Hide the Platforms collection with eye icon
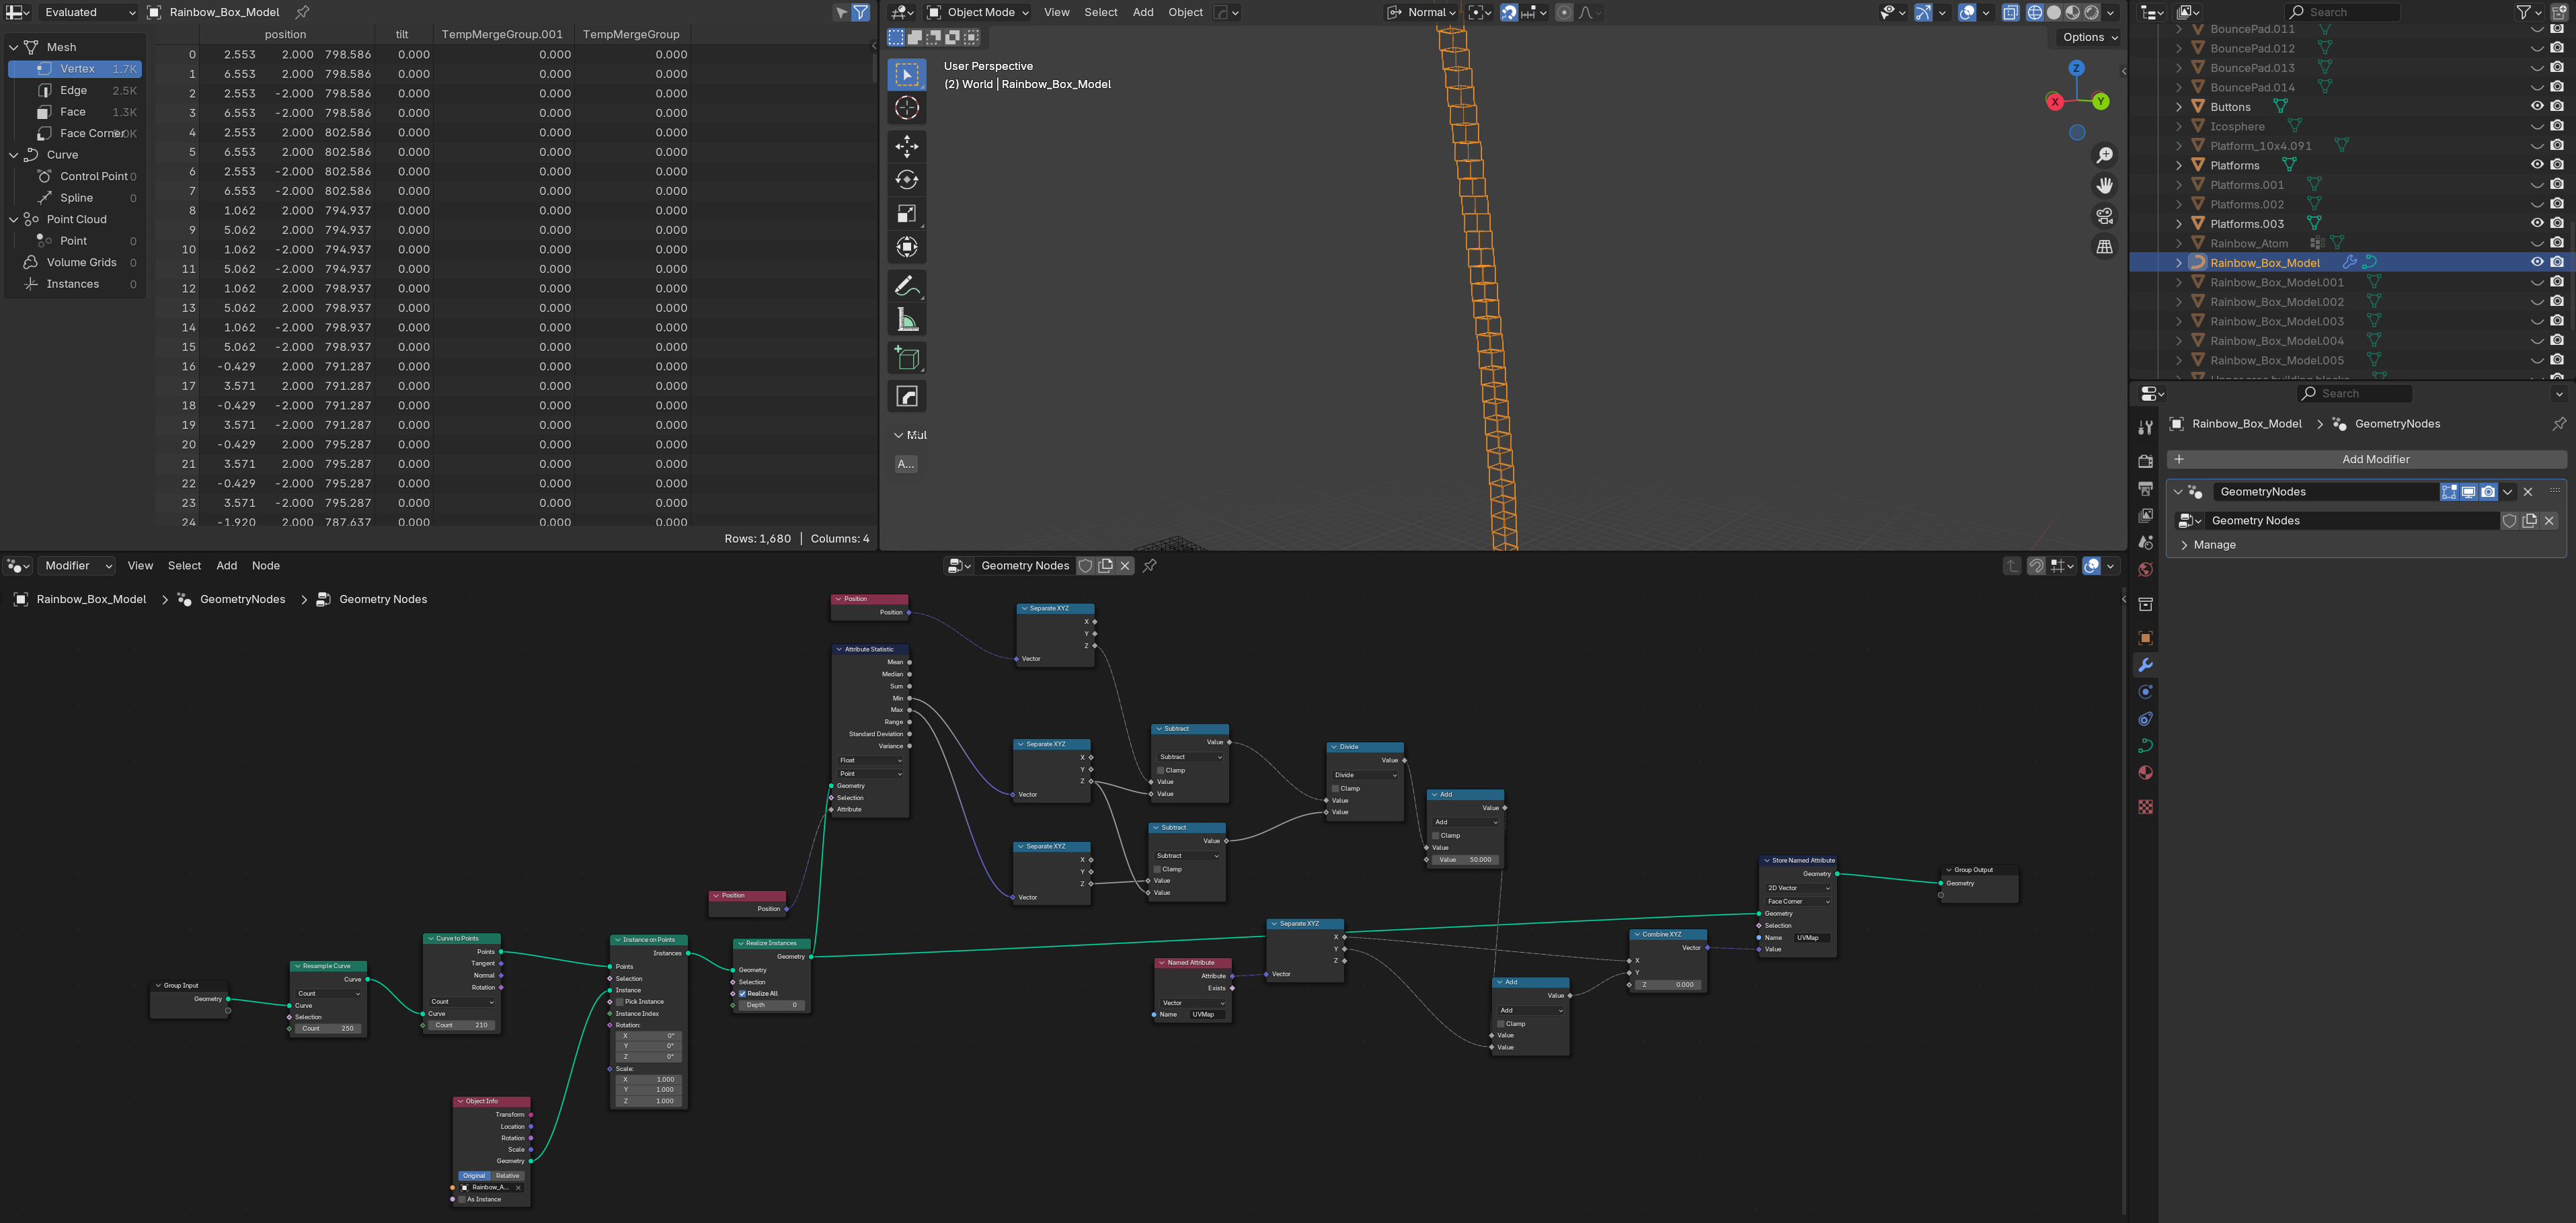 [x=2536, y=165]
